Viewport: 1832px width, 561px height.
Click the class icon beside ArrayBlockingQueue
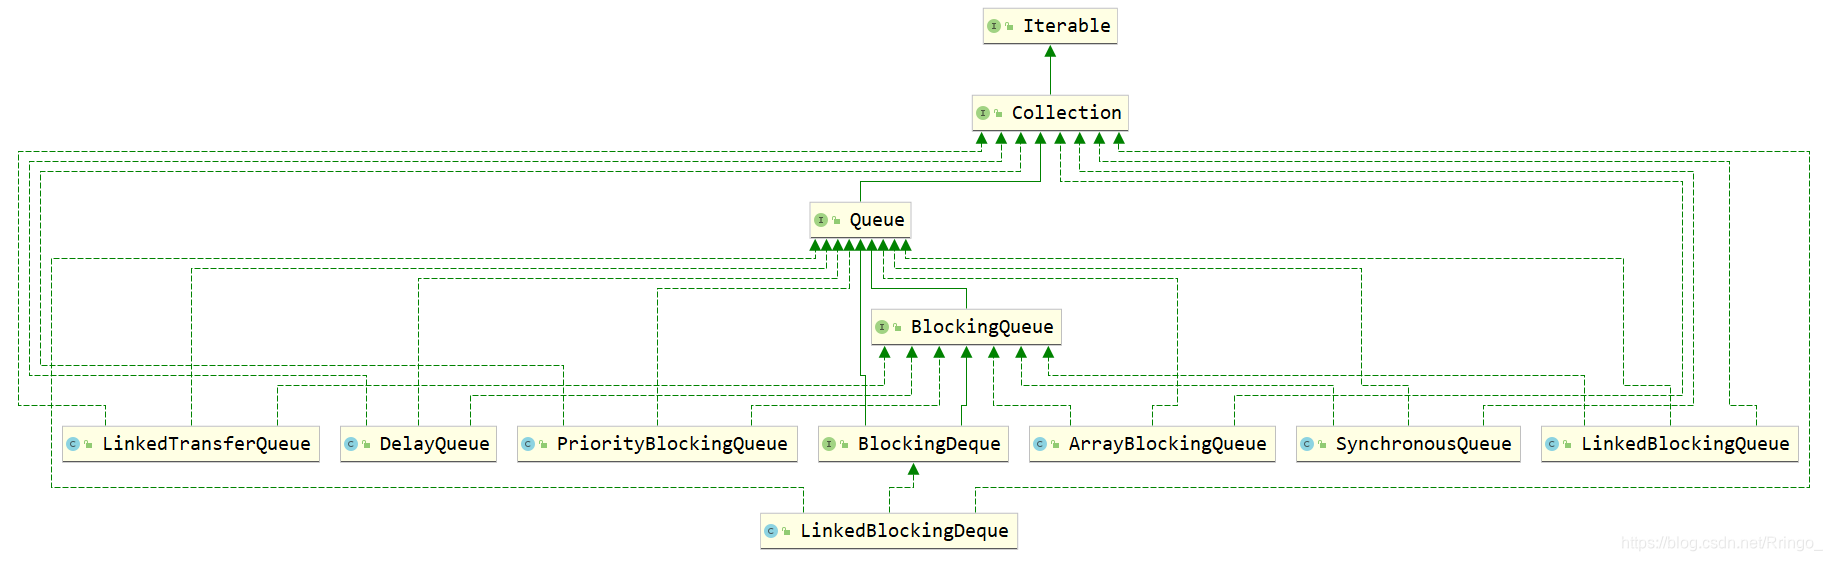pos(1040,444)
